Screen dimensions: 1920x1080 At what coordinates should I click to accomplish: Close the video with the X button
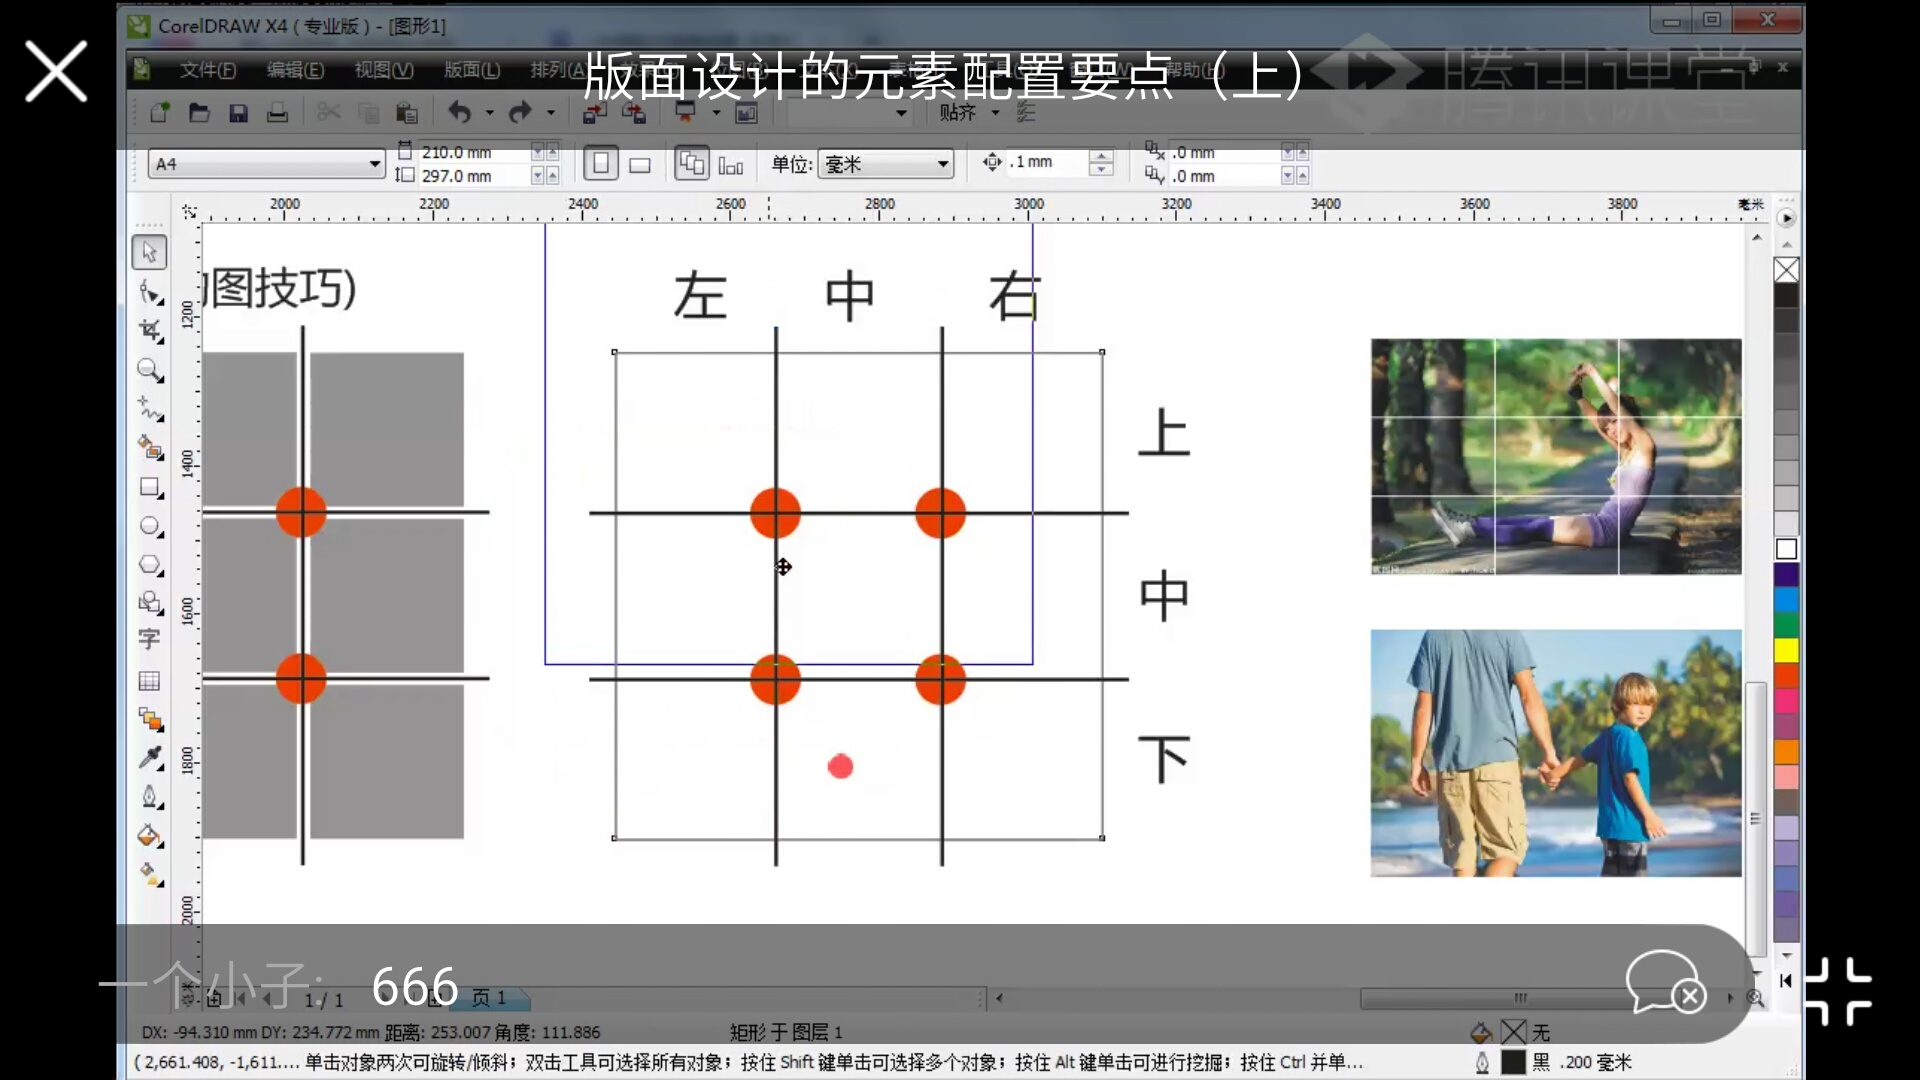click(x=56, y=71)
